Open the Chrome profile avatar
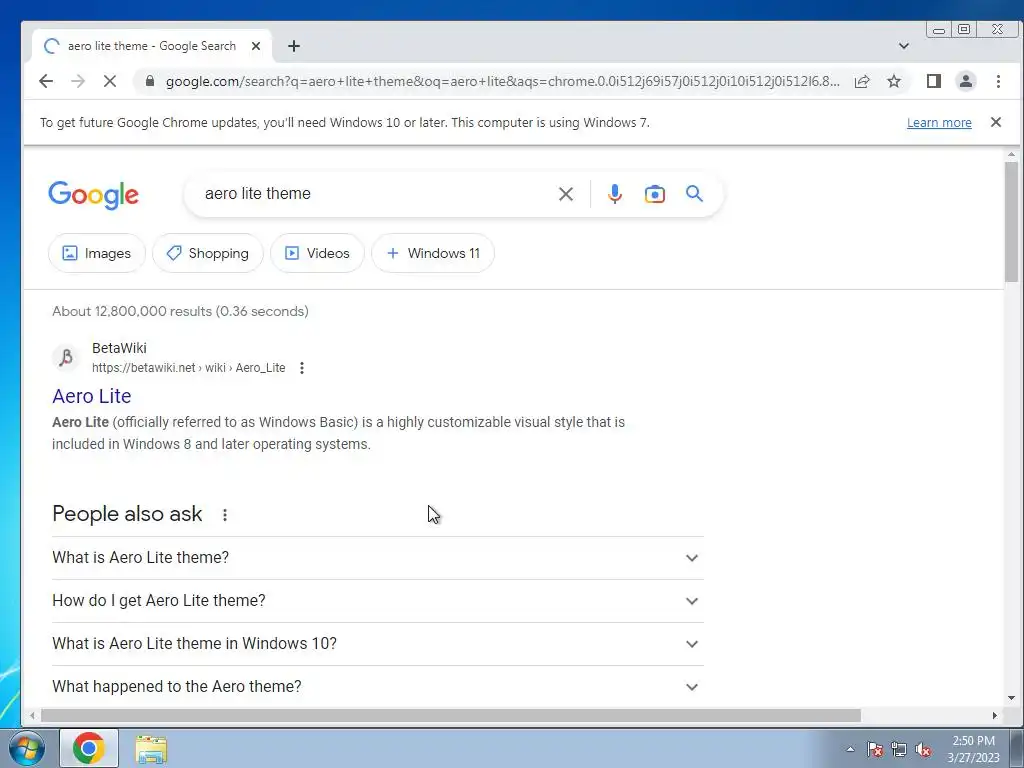The image size is (1024, 768). (x=966, y=81)
